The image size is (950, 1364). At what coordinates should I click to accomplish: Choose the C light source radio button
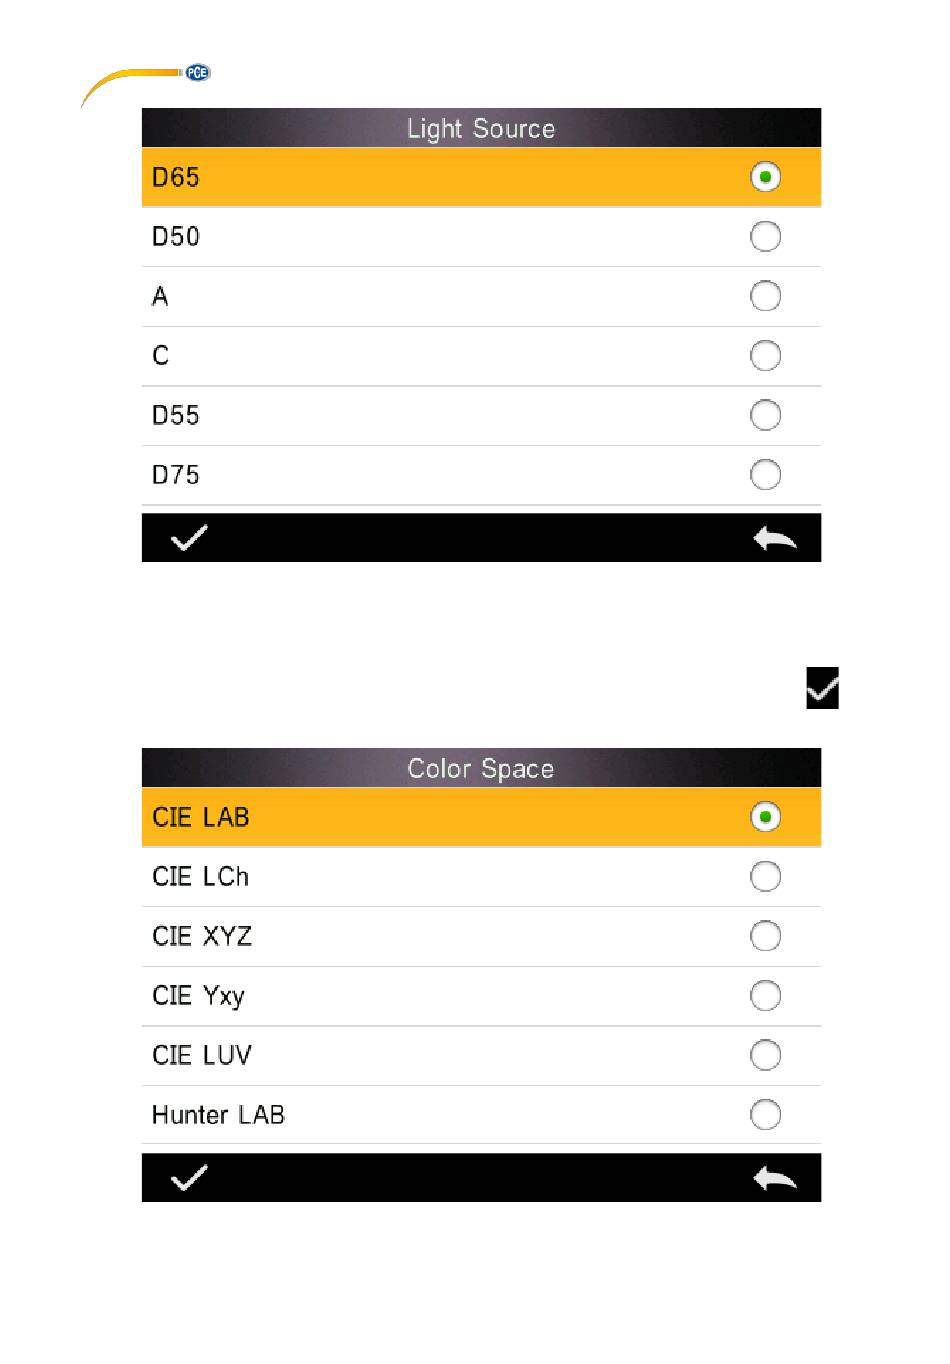tap(765, 356)
